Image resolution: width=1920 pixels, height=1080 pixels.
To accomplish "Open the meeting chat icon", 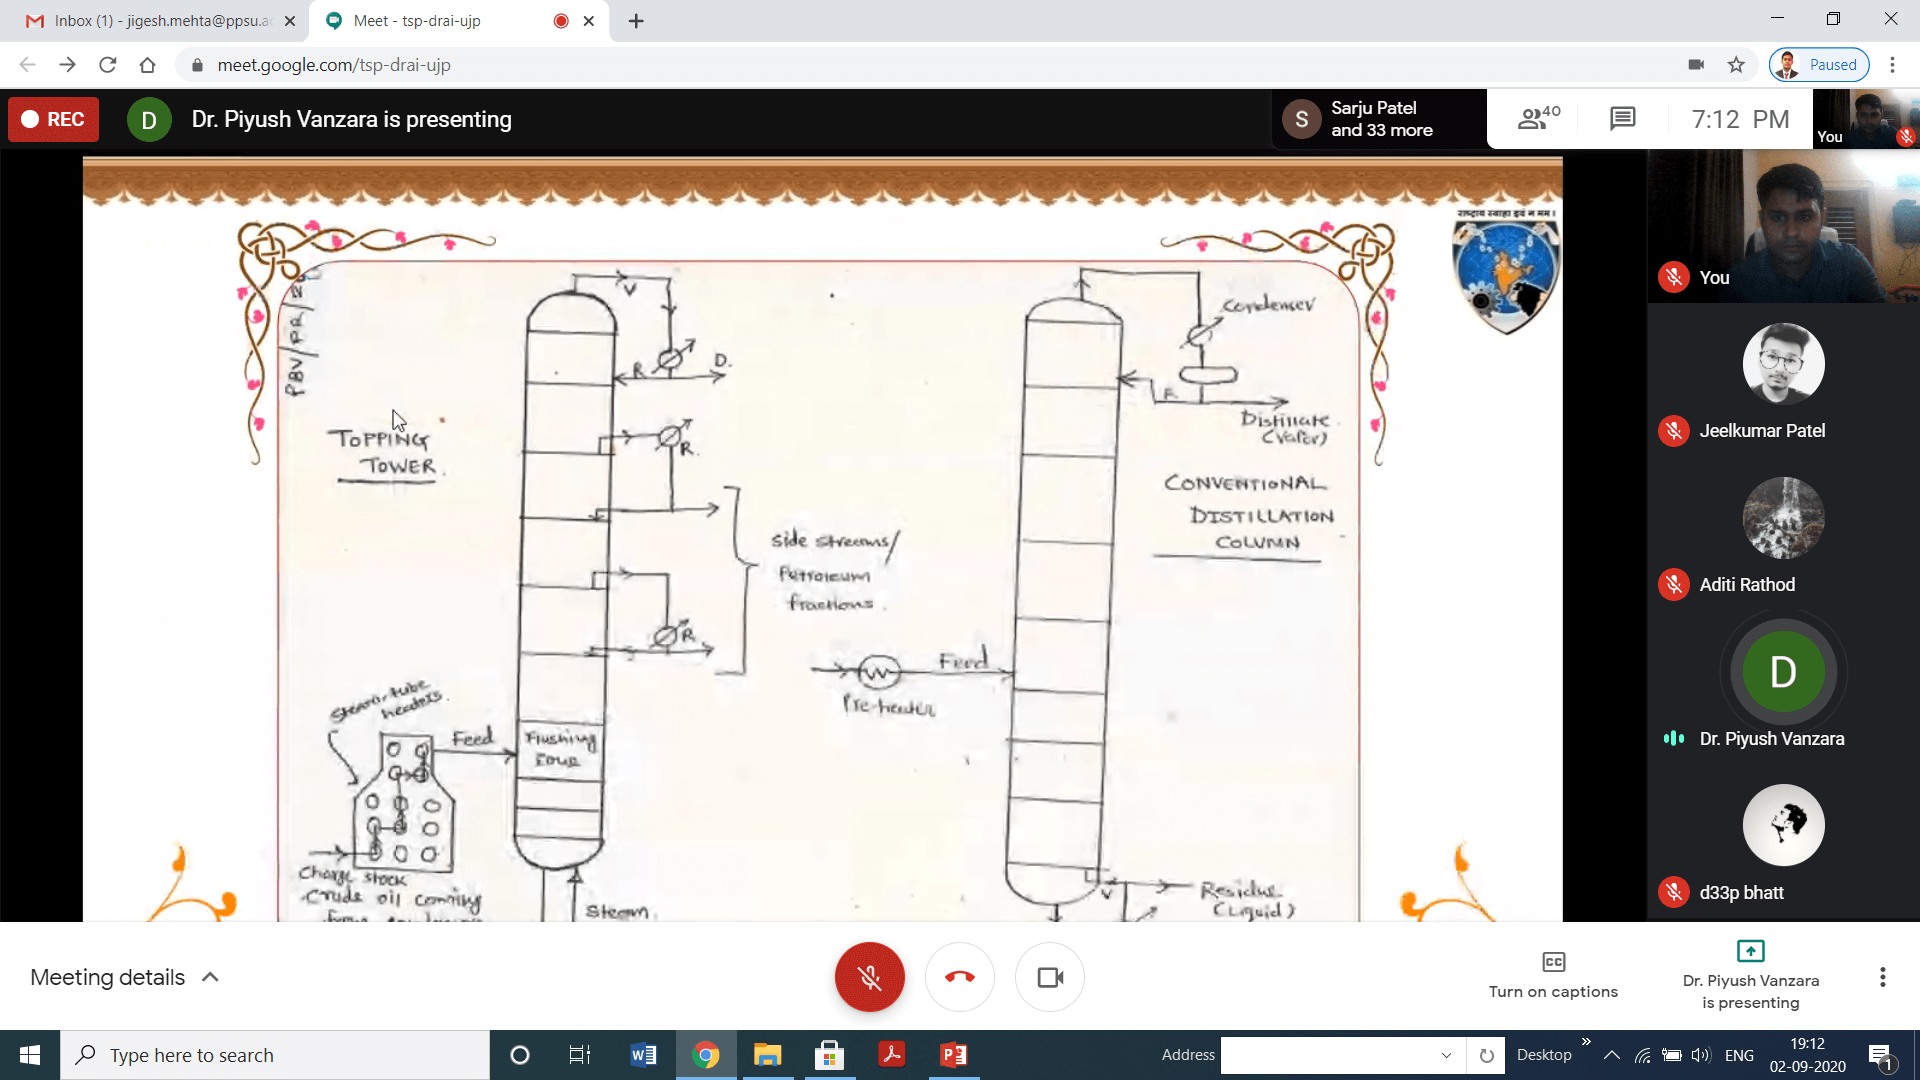I will (x=1622, y=119).
